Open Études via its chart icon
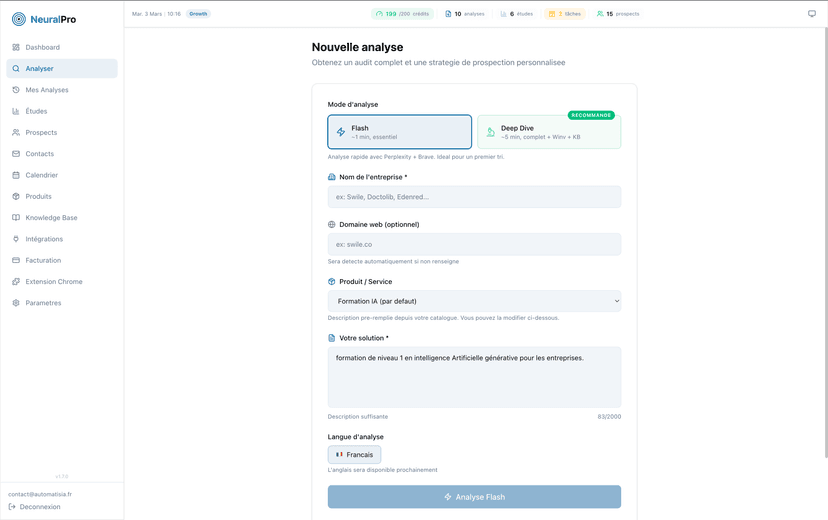This screenshot has width=828, height=520. click(16, 111)
